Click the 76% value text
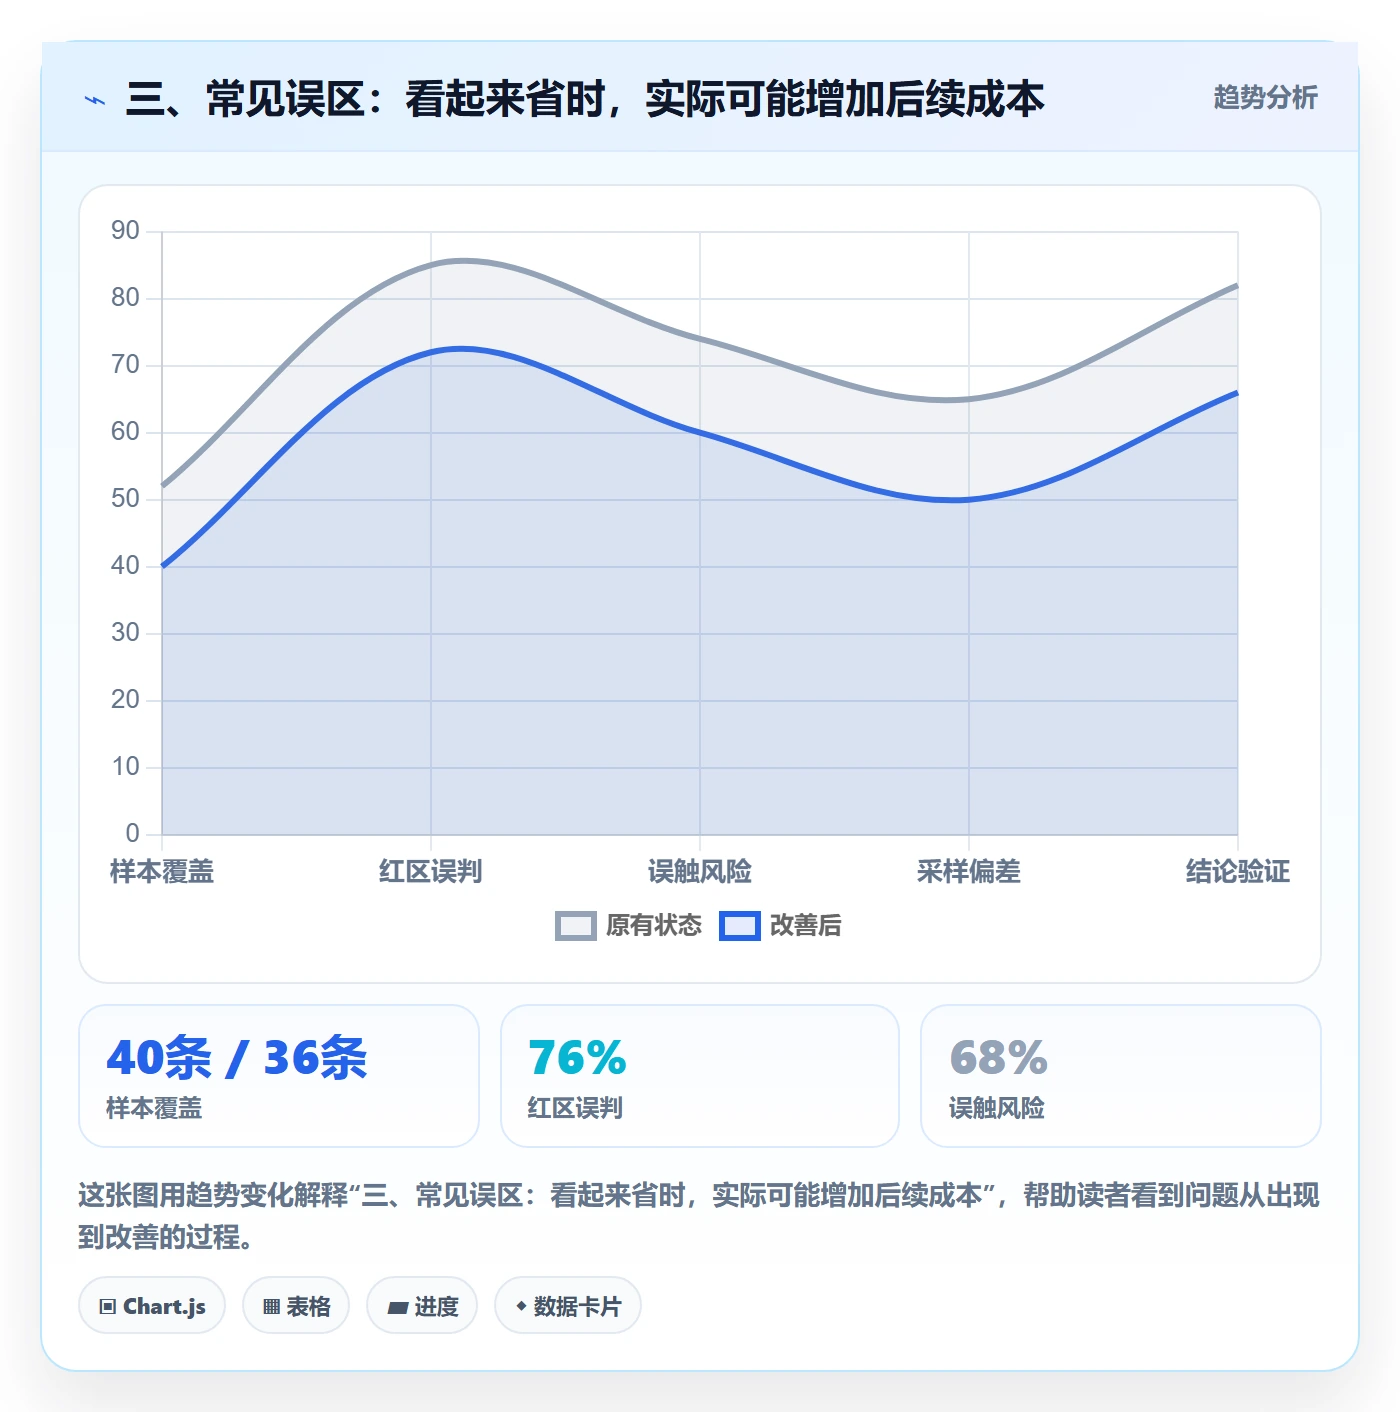The width and height of the screenshot is (1400, 1412). pyautogui.click(x=578, y=1057)
